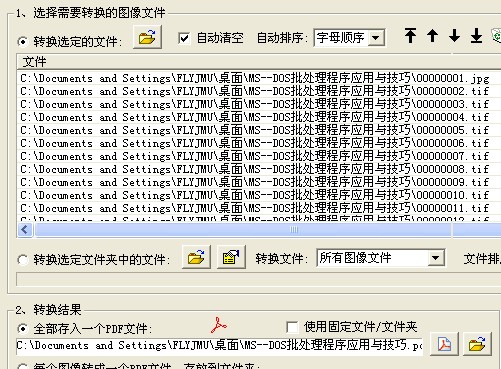Open the file browser to add image files

pos(147,37)
